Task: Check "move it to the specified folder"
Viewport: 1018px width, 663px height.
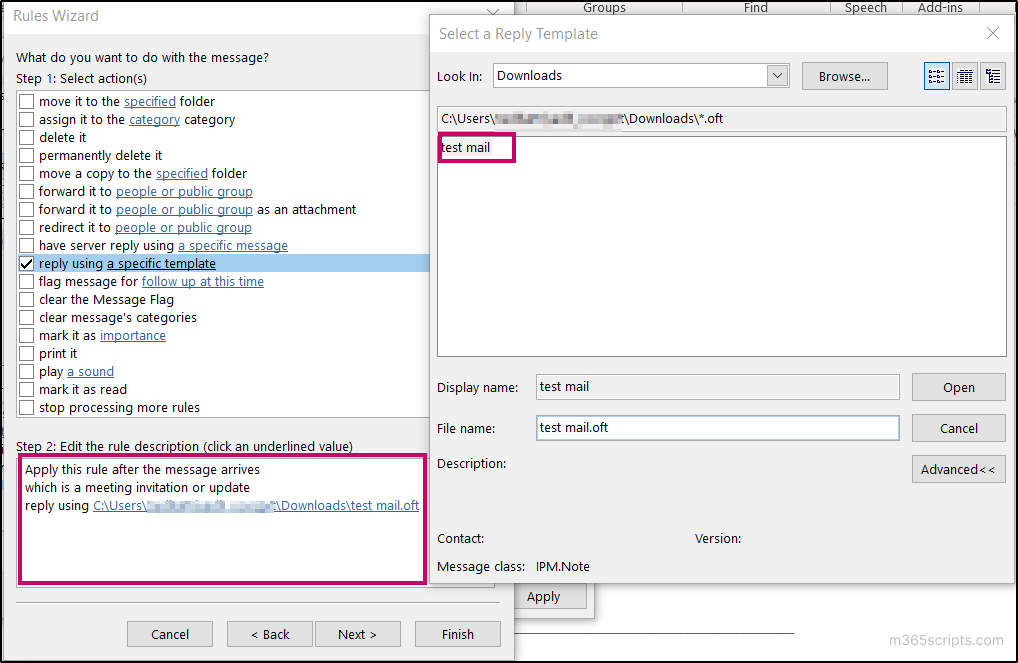Action: coord(26,101)
